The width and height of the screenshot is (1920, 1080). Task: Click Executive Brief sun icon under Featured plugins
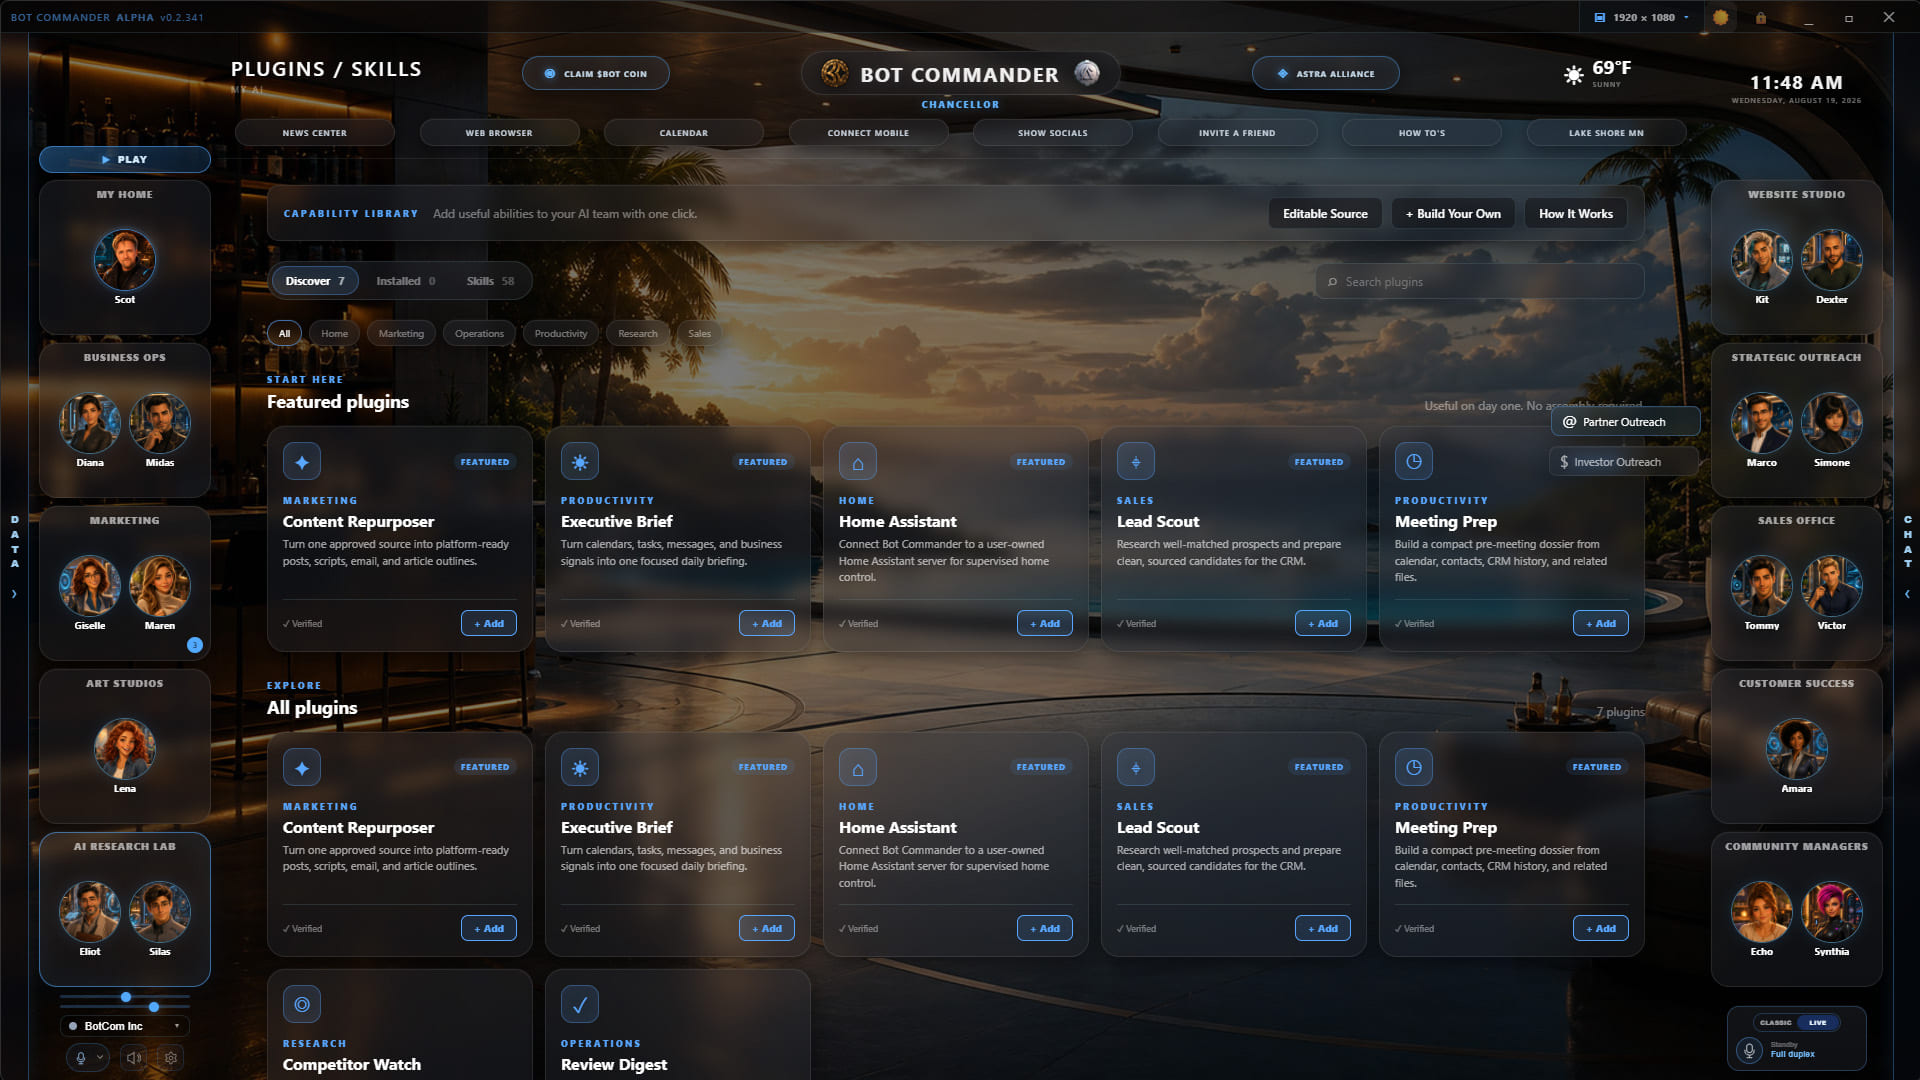point(580,462)
